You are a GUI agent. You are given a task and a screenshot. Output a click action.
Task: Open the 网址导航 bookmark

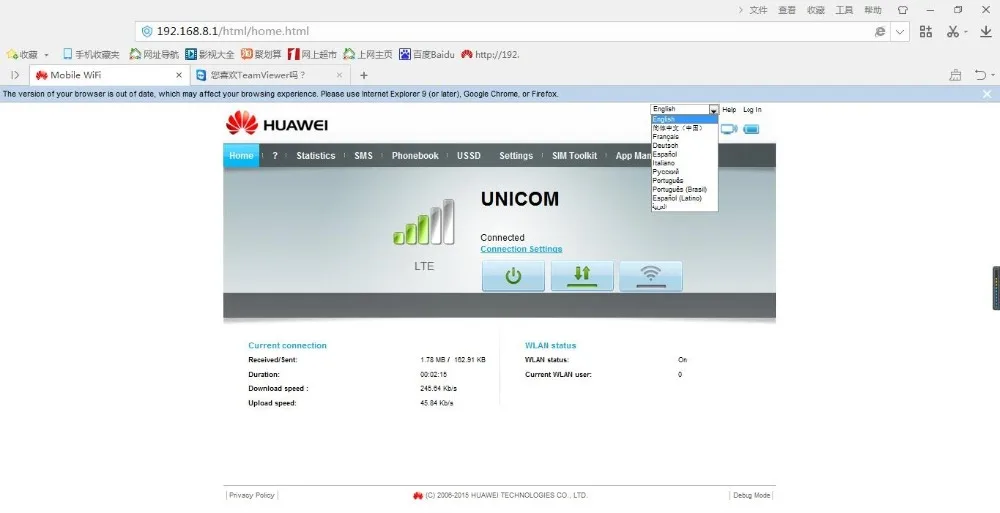click(x=154, y=55)
